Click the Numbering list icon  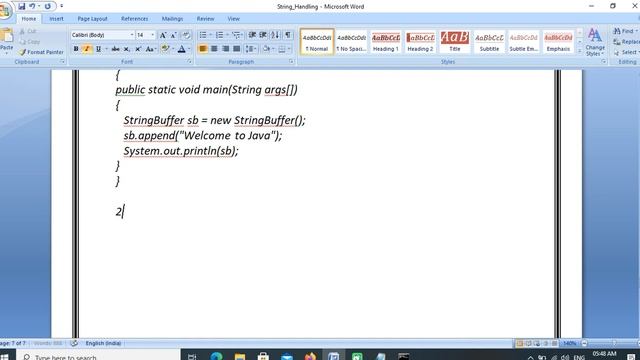pos(219,35)
